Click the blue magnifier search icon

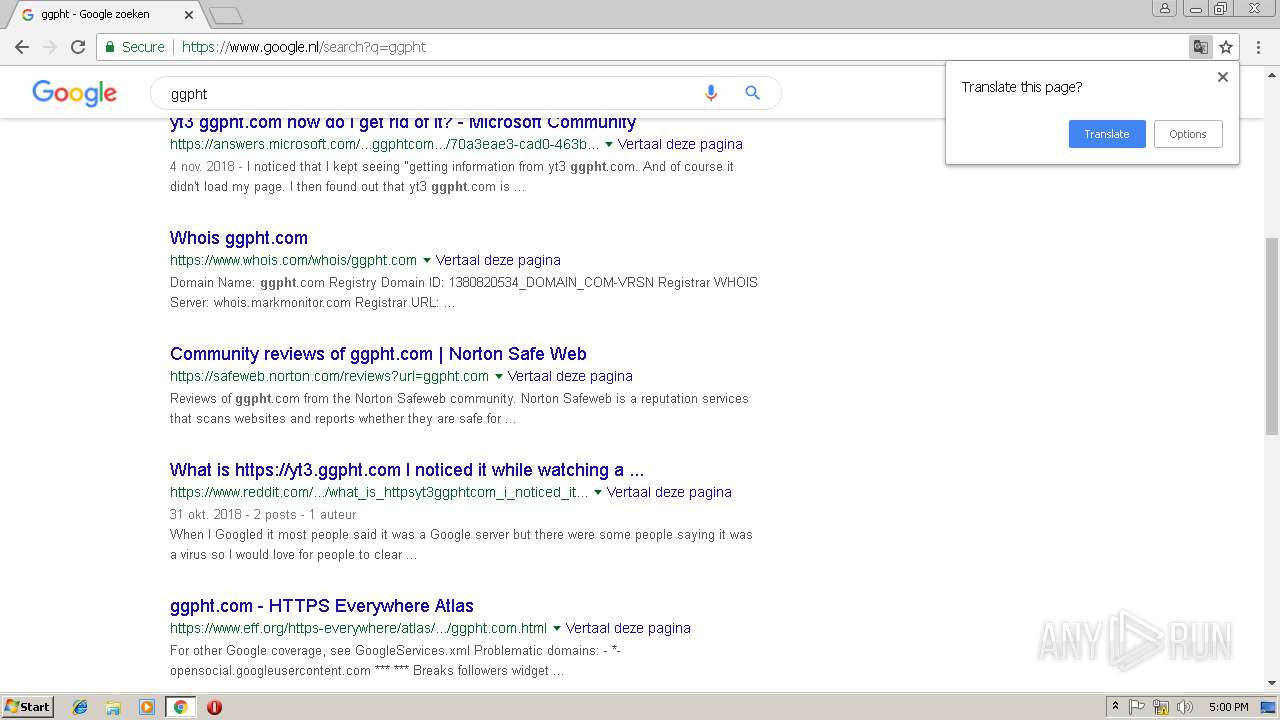[x=753, y=93]
